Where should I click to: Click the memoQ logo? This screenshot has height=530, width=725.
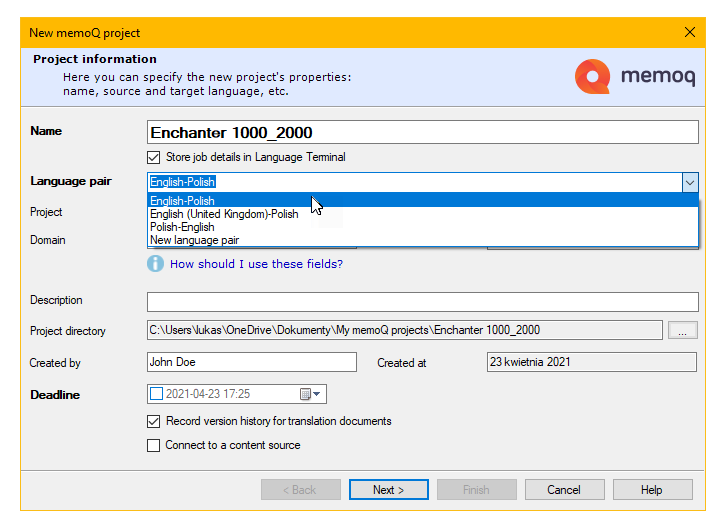(634, 76)
